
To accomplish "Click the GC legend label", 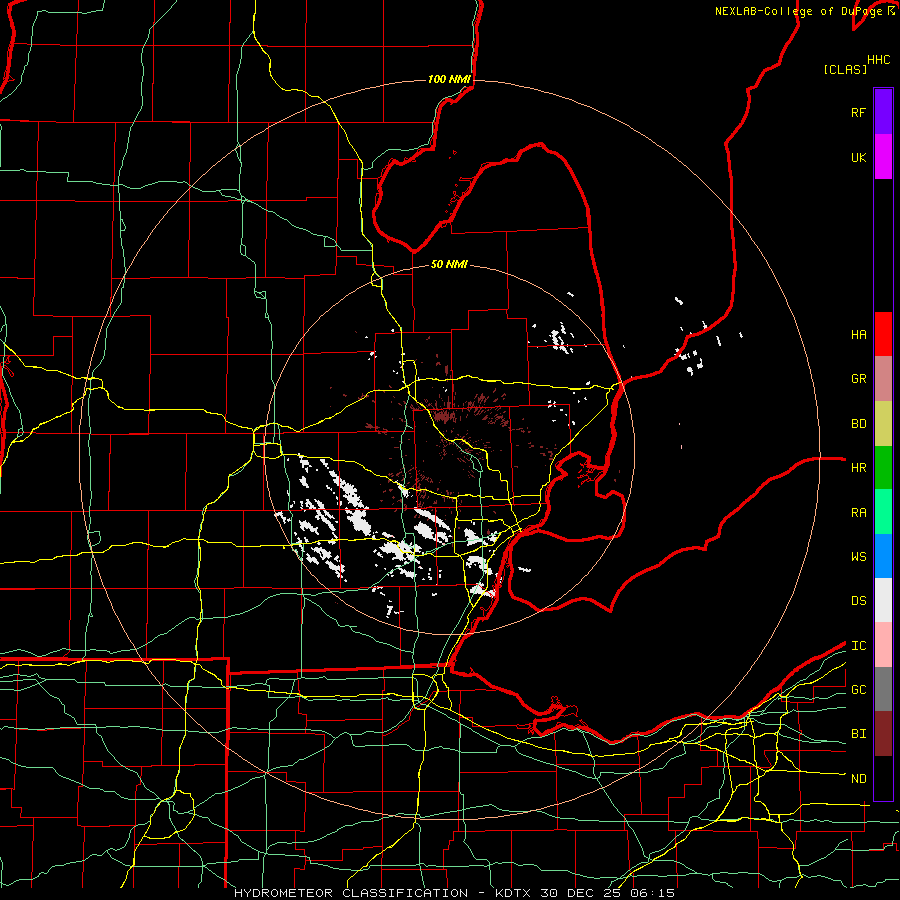I will click(x=858, y=690).
